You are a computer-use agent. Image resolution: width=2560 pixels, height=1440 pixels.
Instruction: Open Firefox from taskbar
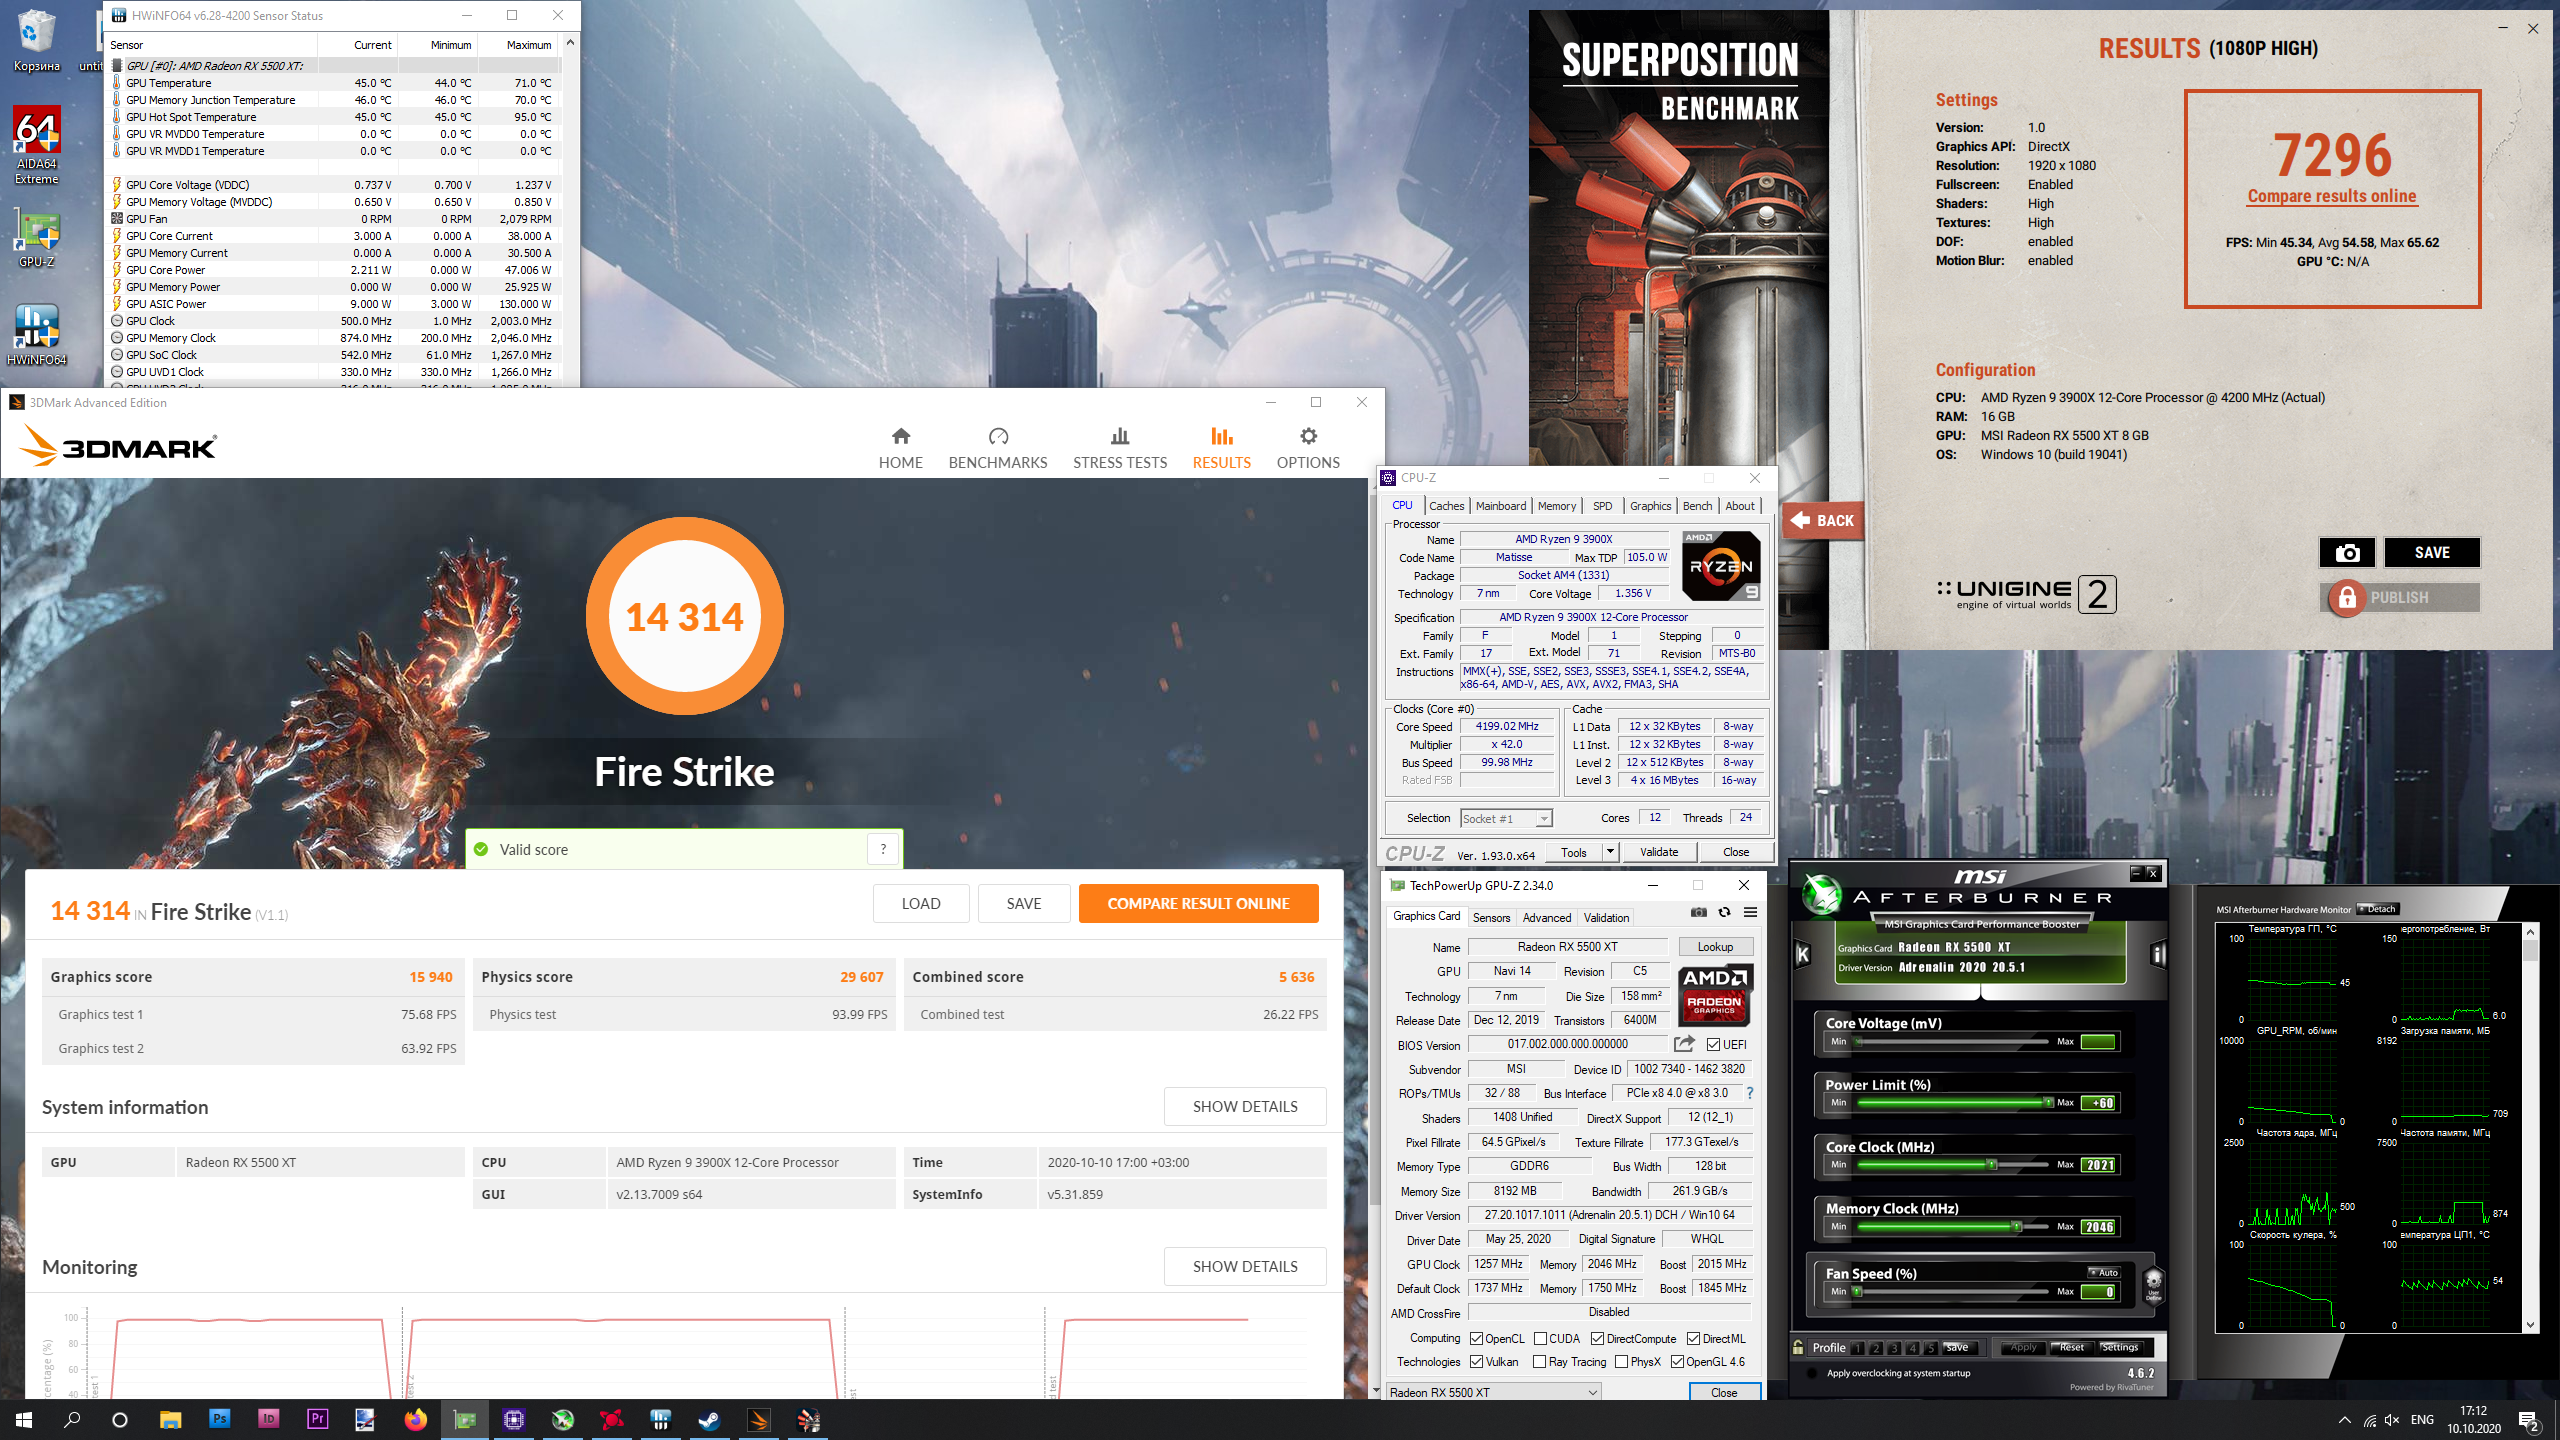tap(415, 1419)
